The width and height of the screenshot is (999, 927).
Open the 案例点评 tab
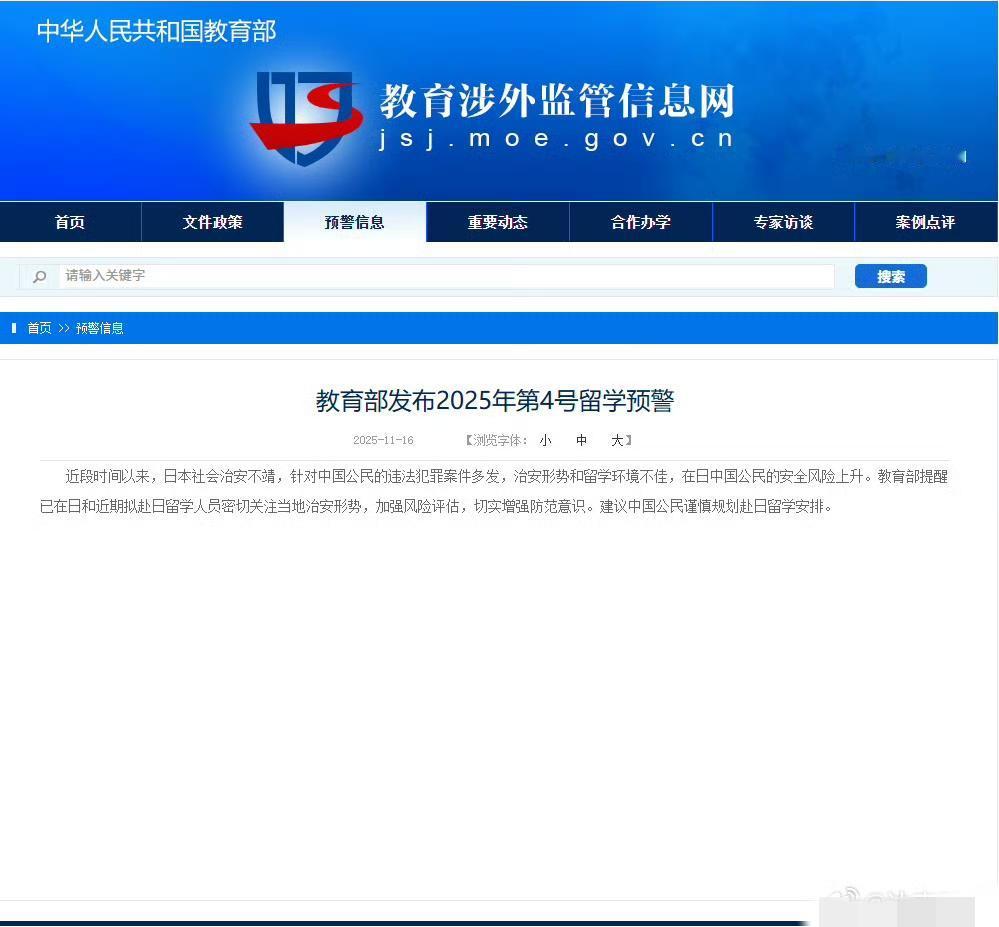926,222
